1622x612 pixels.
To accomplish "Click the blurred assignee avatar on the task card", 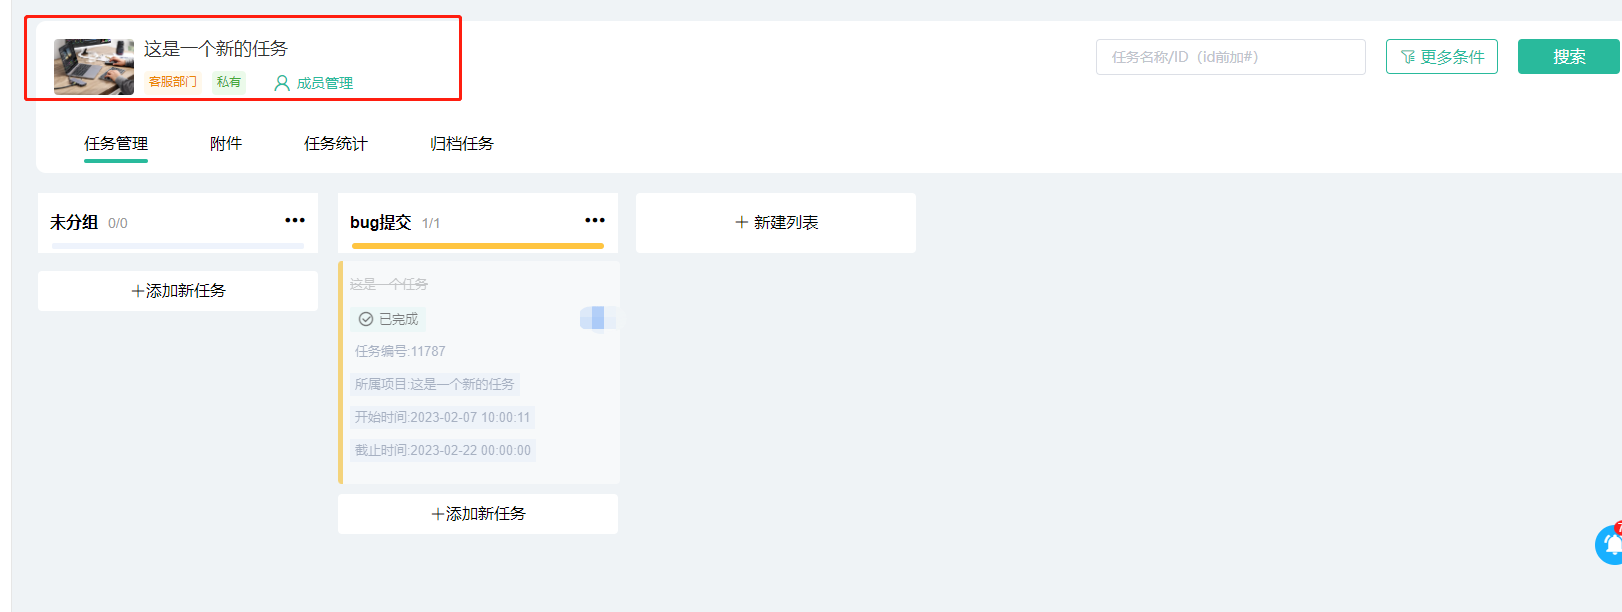I will 598,318.
